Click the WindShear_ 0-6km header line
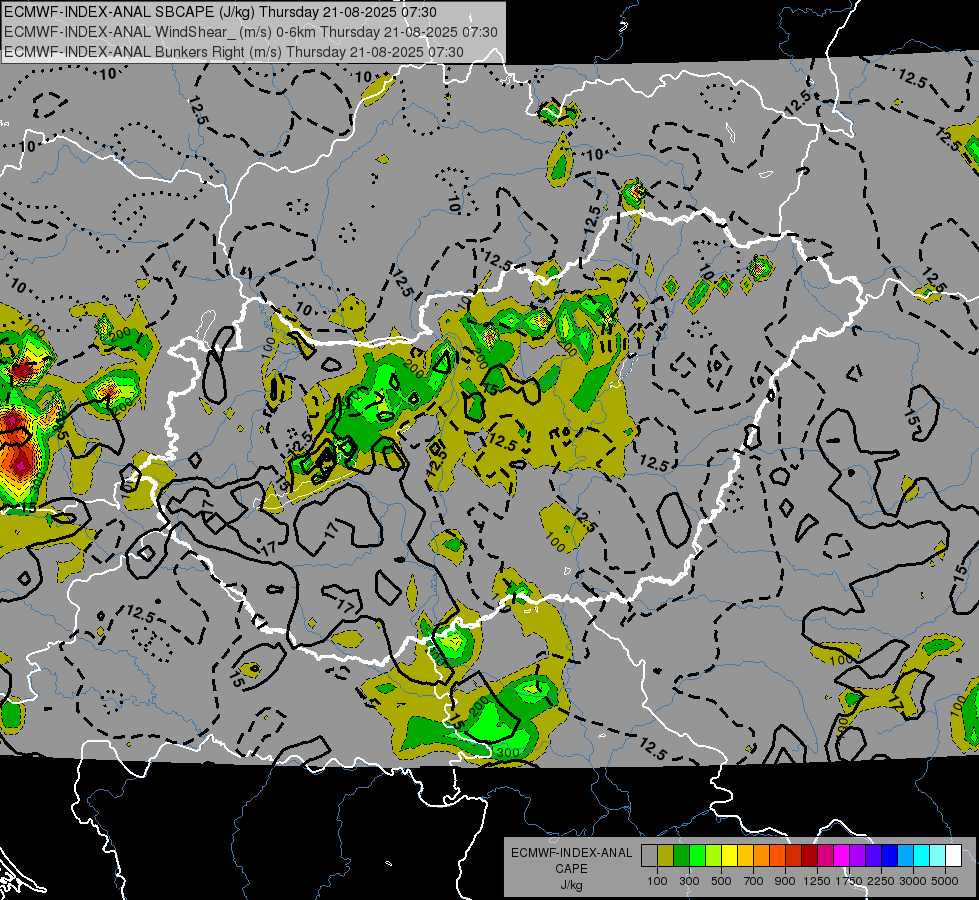Image resolution: width=979 pixels, height=900 pixels. click(x=250, y=32)
